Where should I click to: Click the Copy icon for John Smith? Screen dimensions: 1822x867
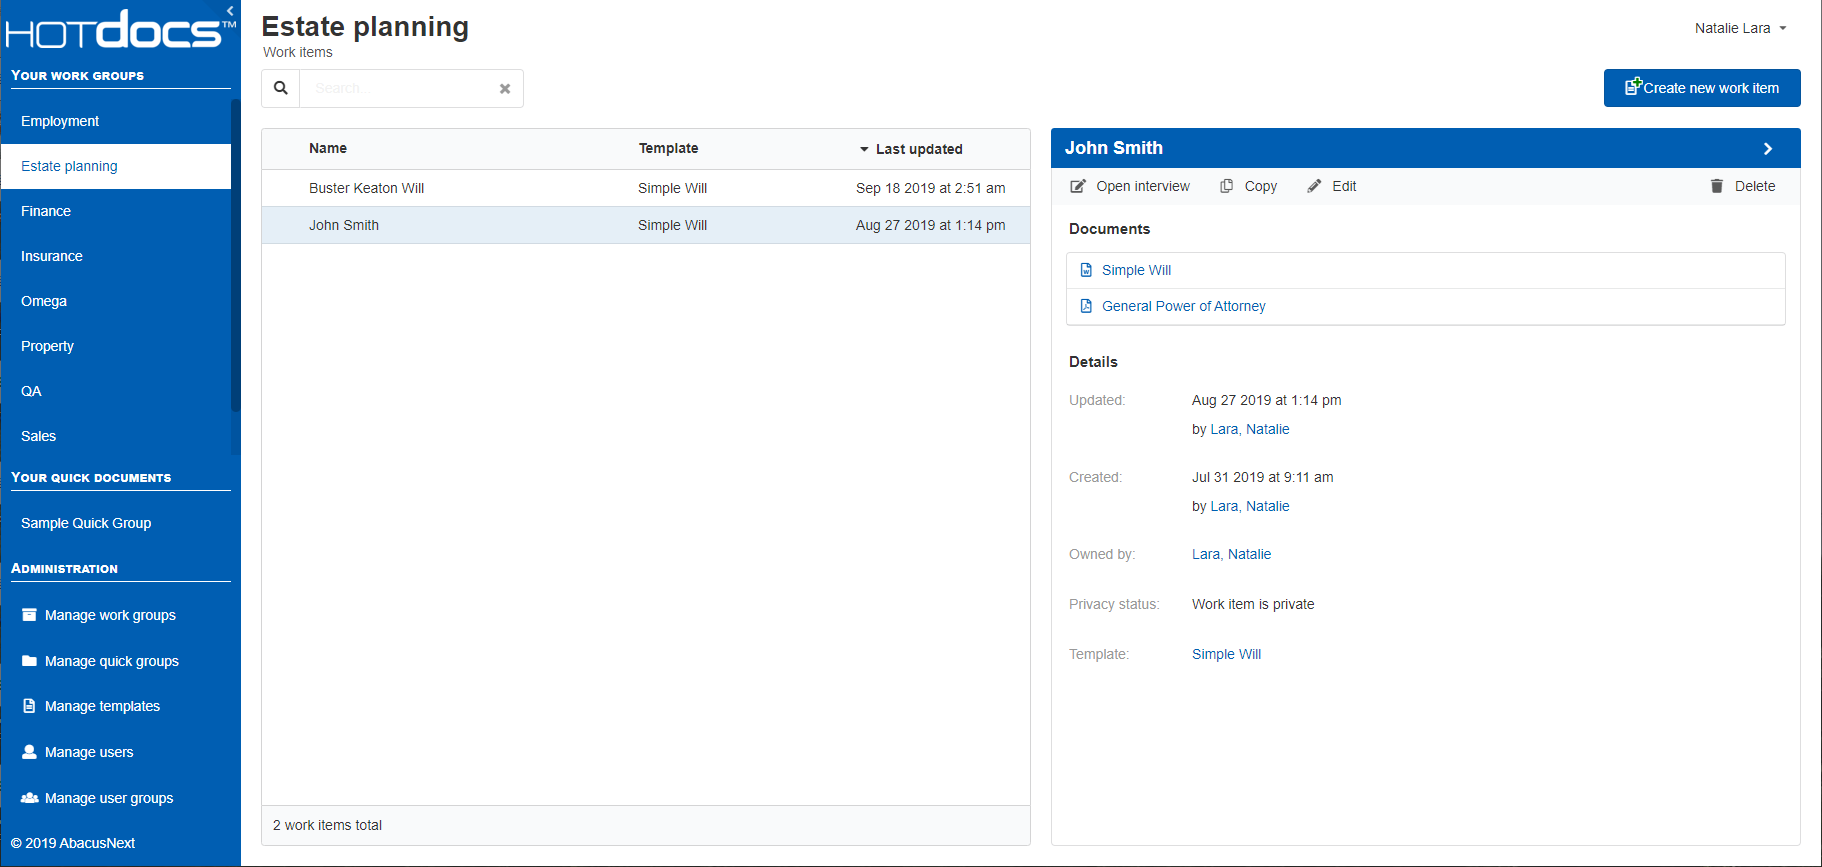[1227, 186]
